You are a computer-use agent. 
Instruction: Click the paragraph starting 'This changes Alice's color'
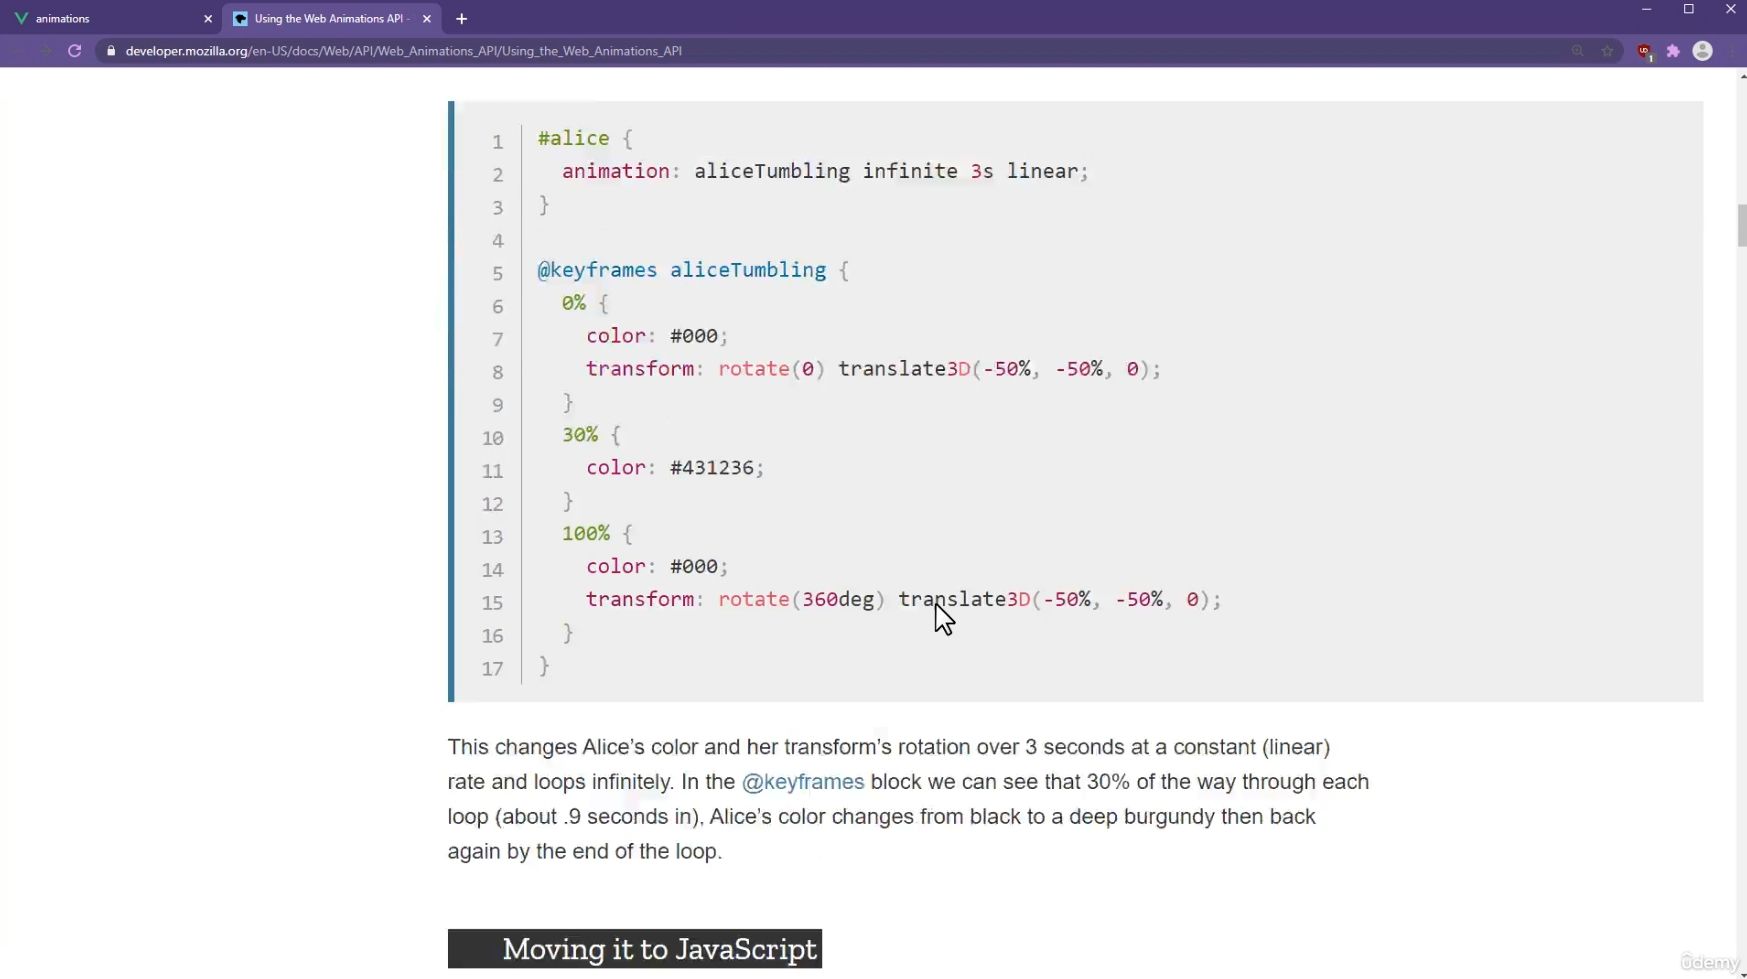tap(908, 799)
